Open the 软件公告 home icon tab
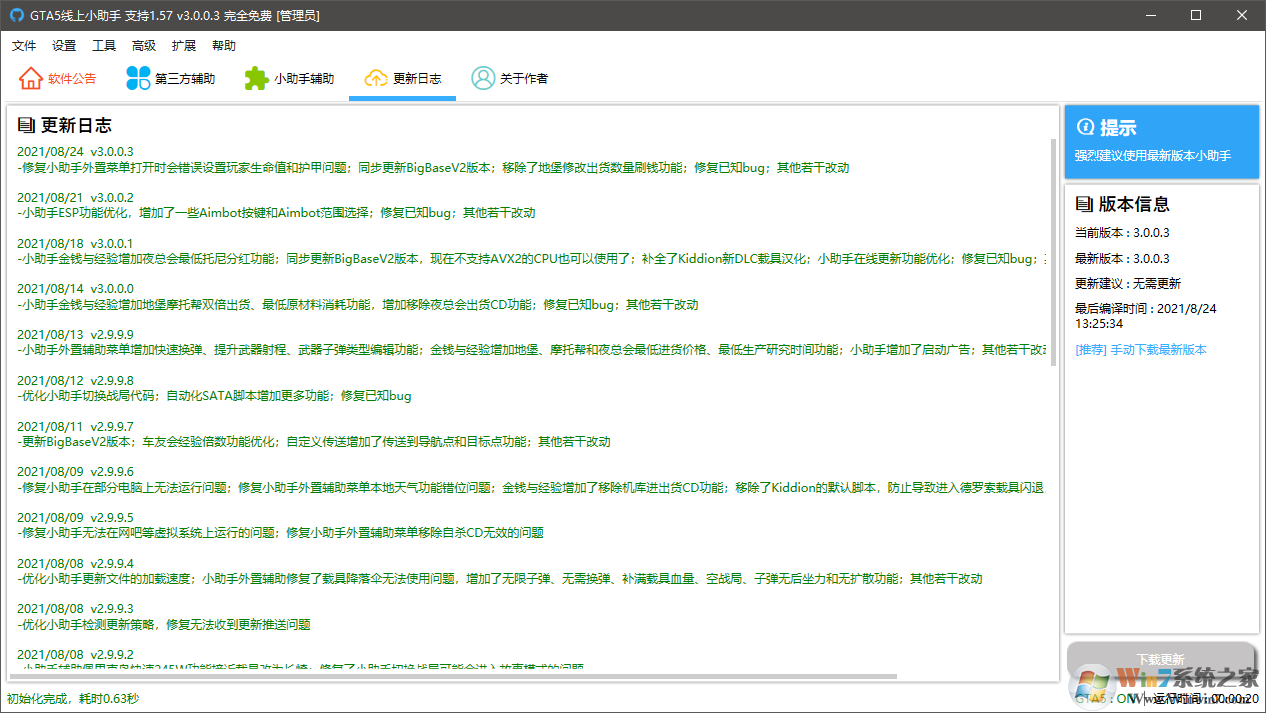This screenshot has height=713, width=1266. [x=31, y=78]
